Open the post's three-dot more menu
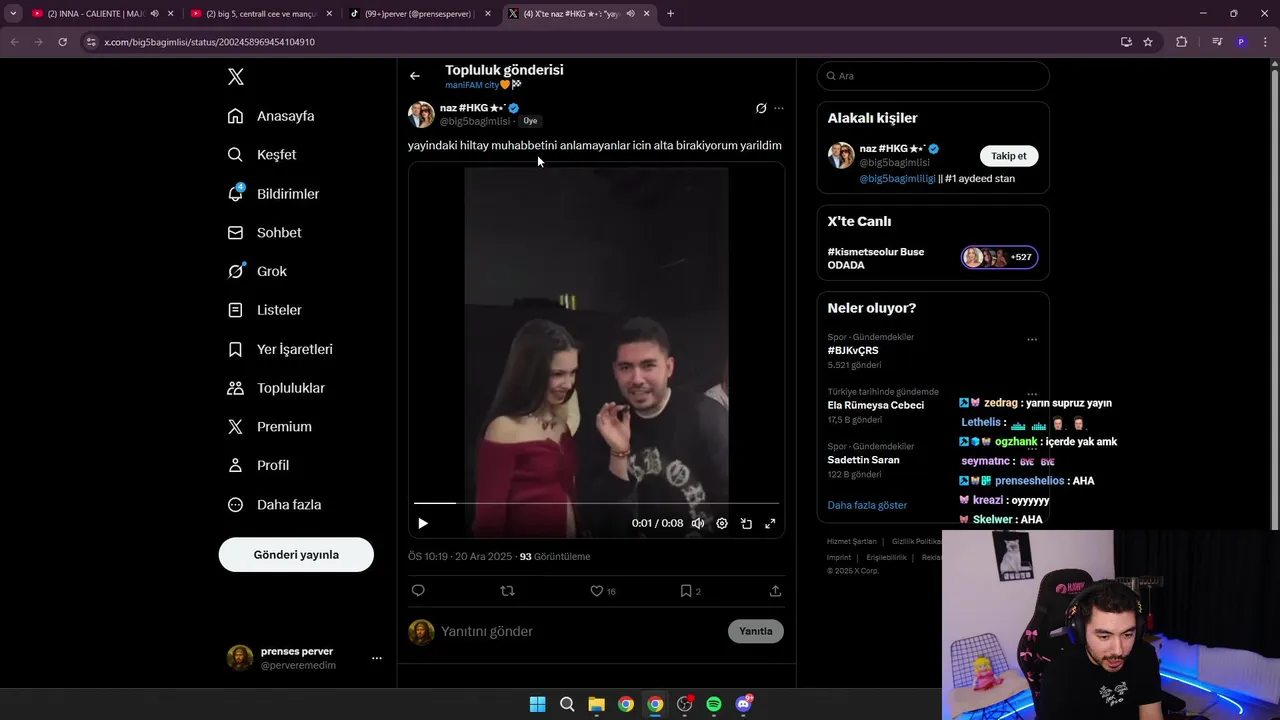This screenshot has width=1280, height=720. [x=779, y=108]
